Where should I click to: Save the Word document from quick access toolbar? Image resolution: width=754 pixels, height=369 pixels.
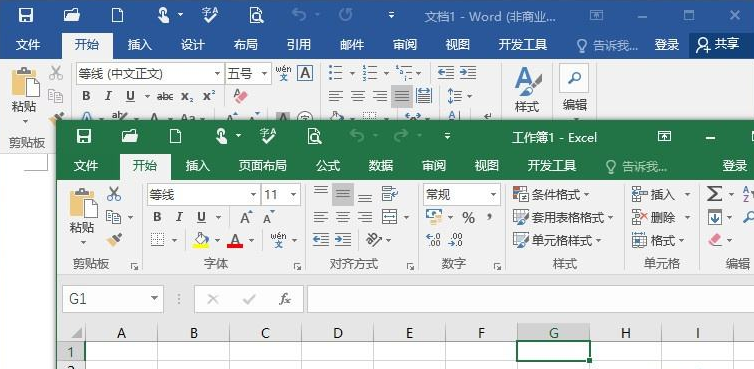tap(26, 15)
